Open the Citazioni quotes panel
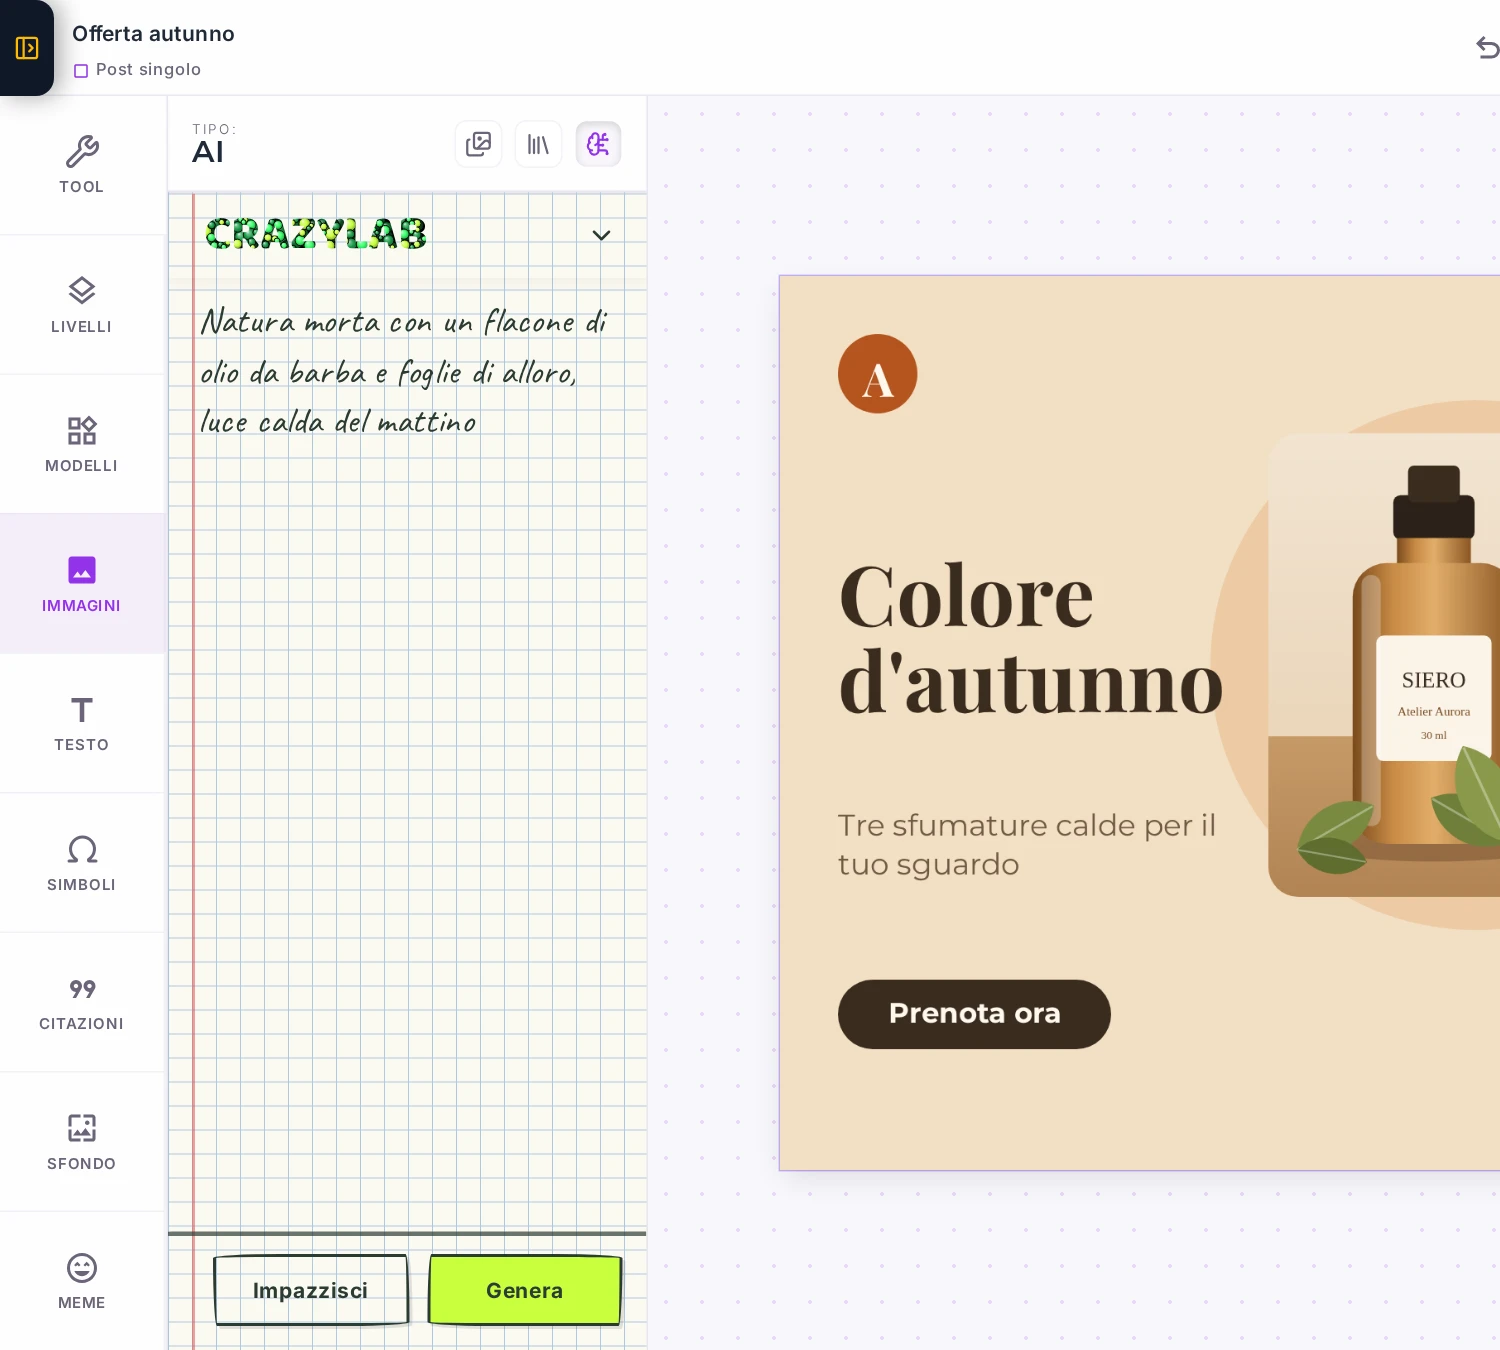 point(82,1002)
